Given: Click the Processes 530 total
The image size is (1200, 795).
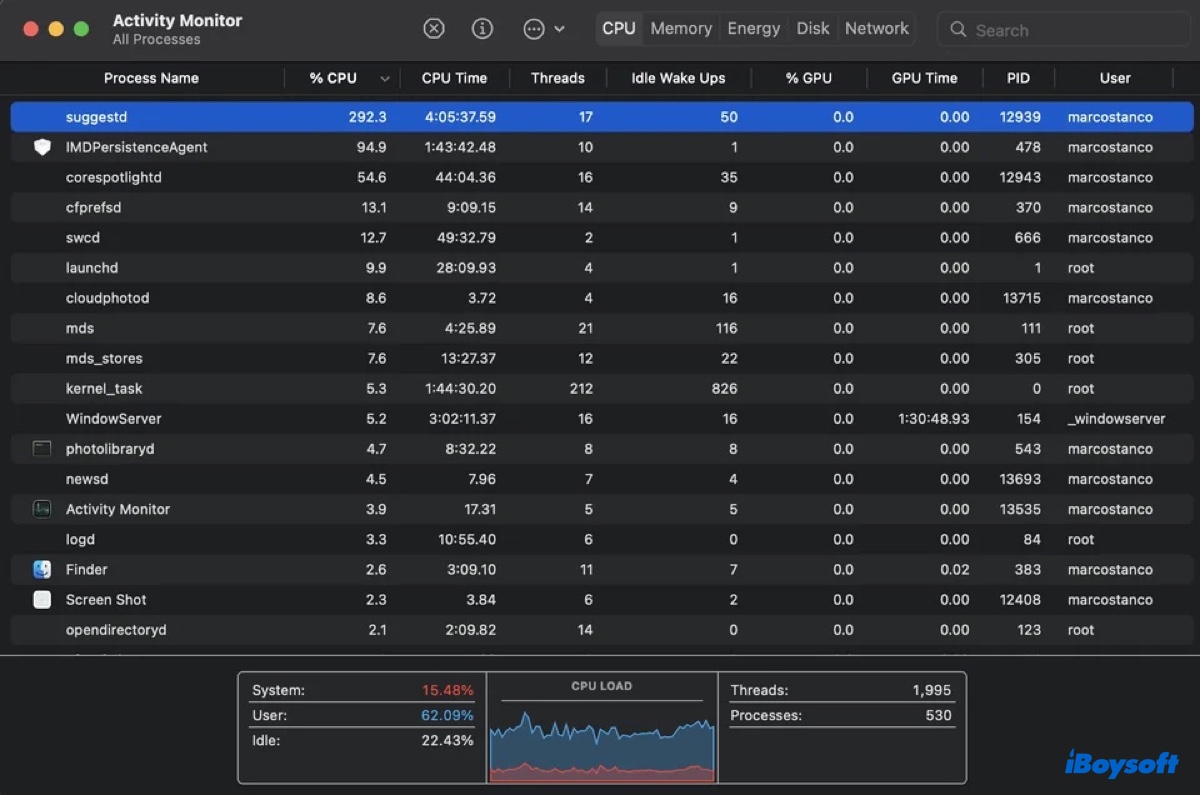Looking at the screenshot, I should pyautogui.click(x=939, y=715).
